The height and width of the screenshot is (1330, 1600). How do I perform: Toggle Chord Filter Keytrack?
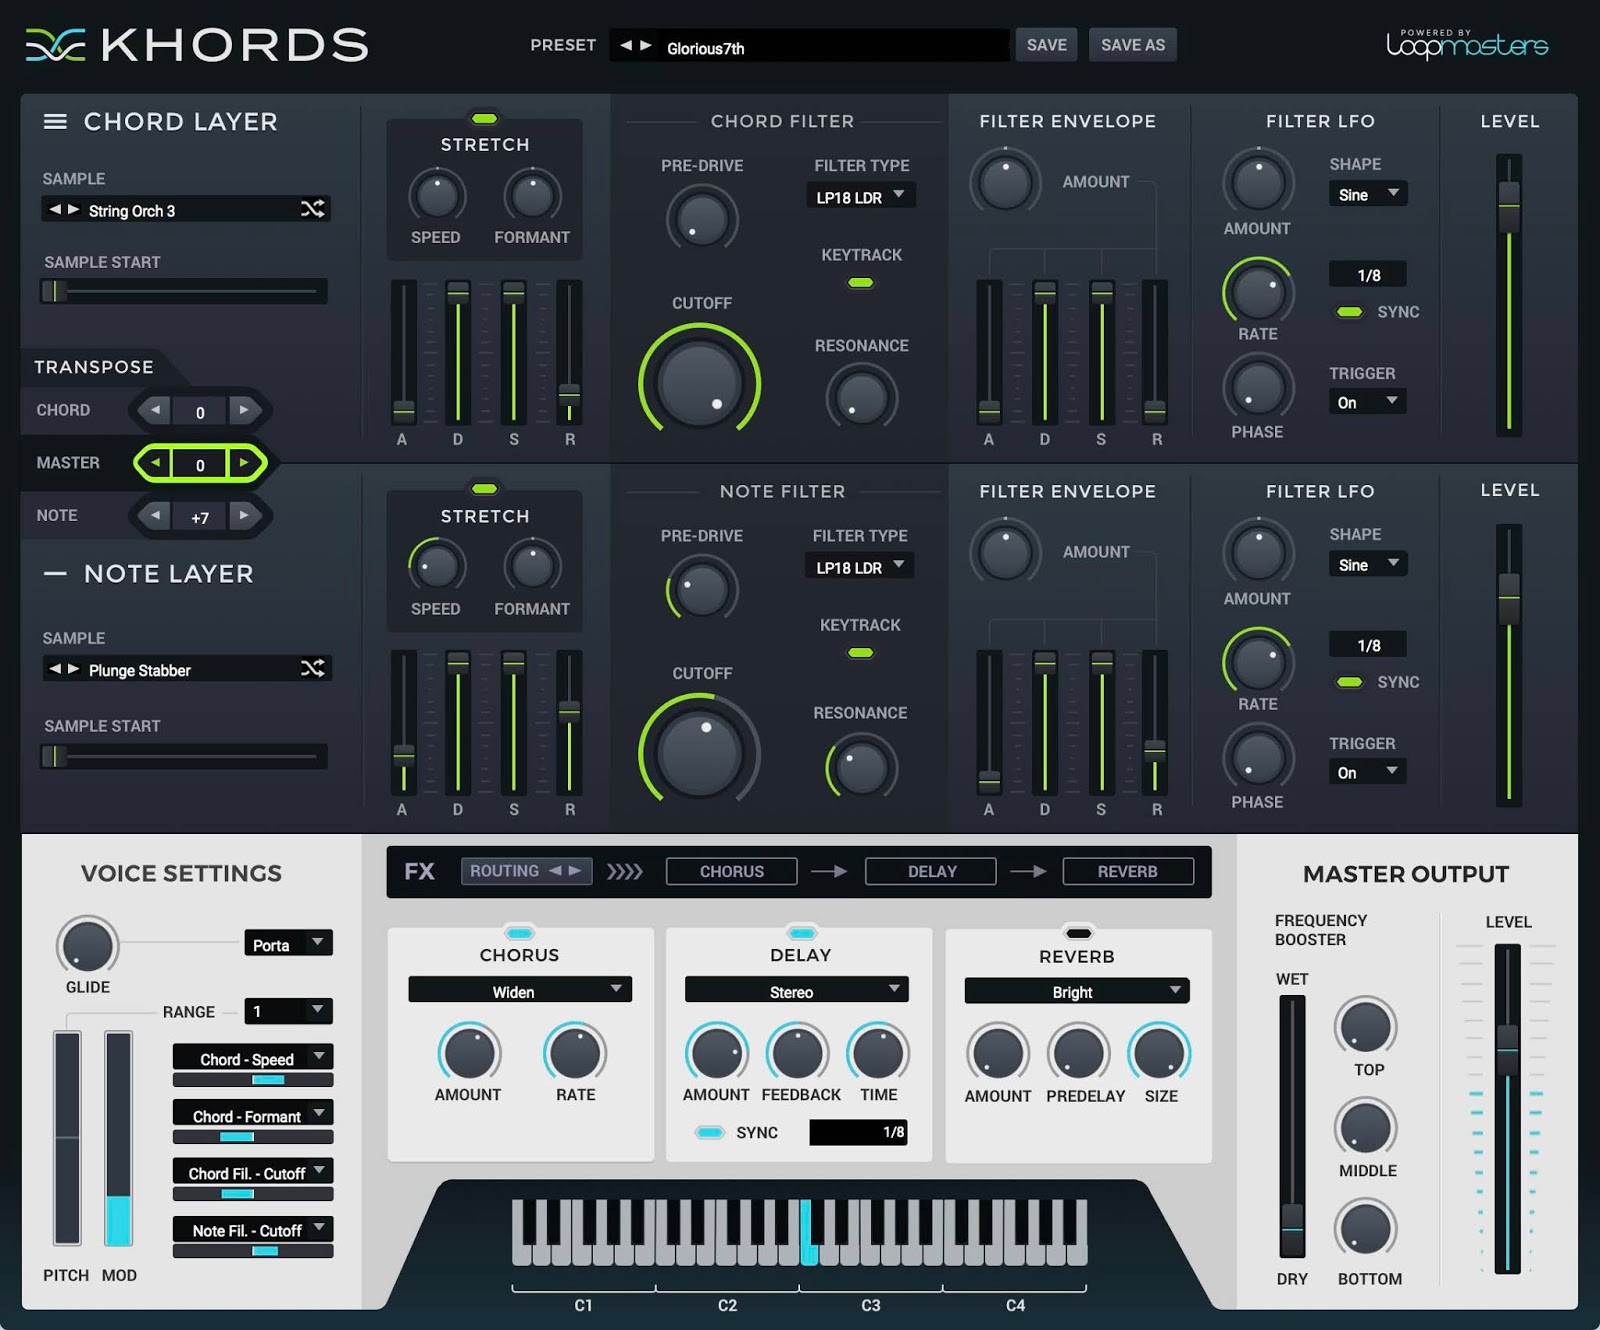coord(861,283)
